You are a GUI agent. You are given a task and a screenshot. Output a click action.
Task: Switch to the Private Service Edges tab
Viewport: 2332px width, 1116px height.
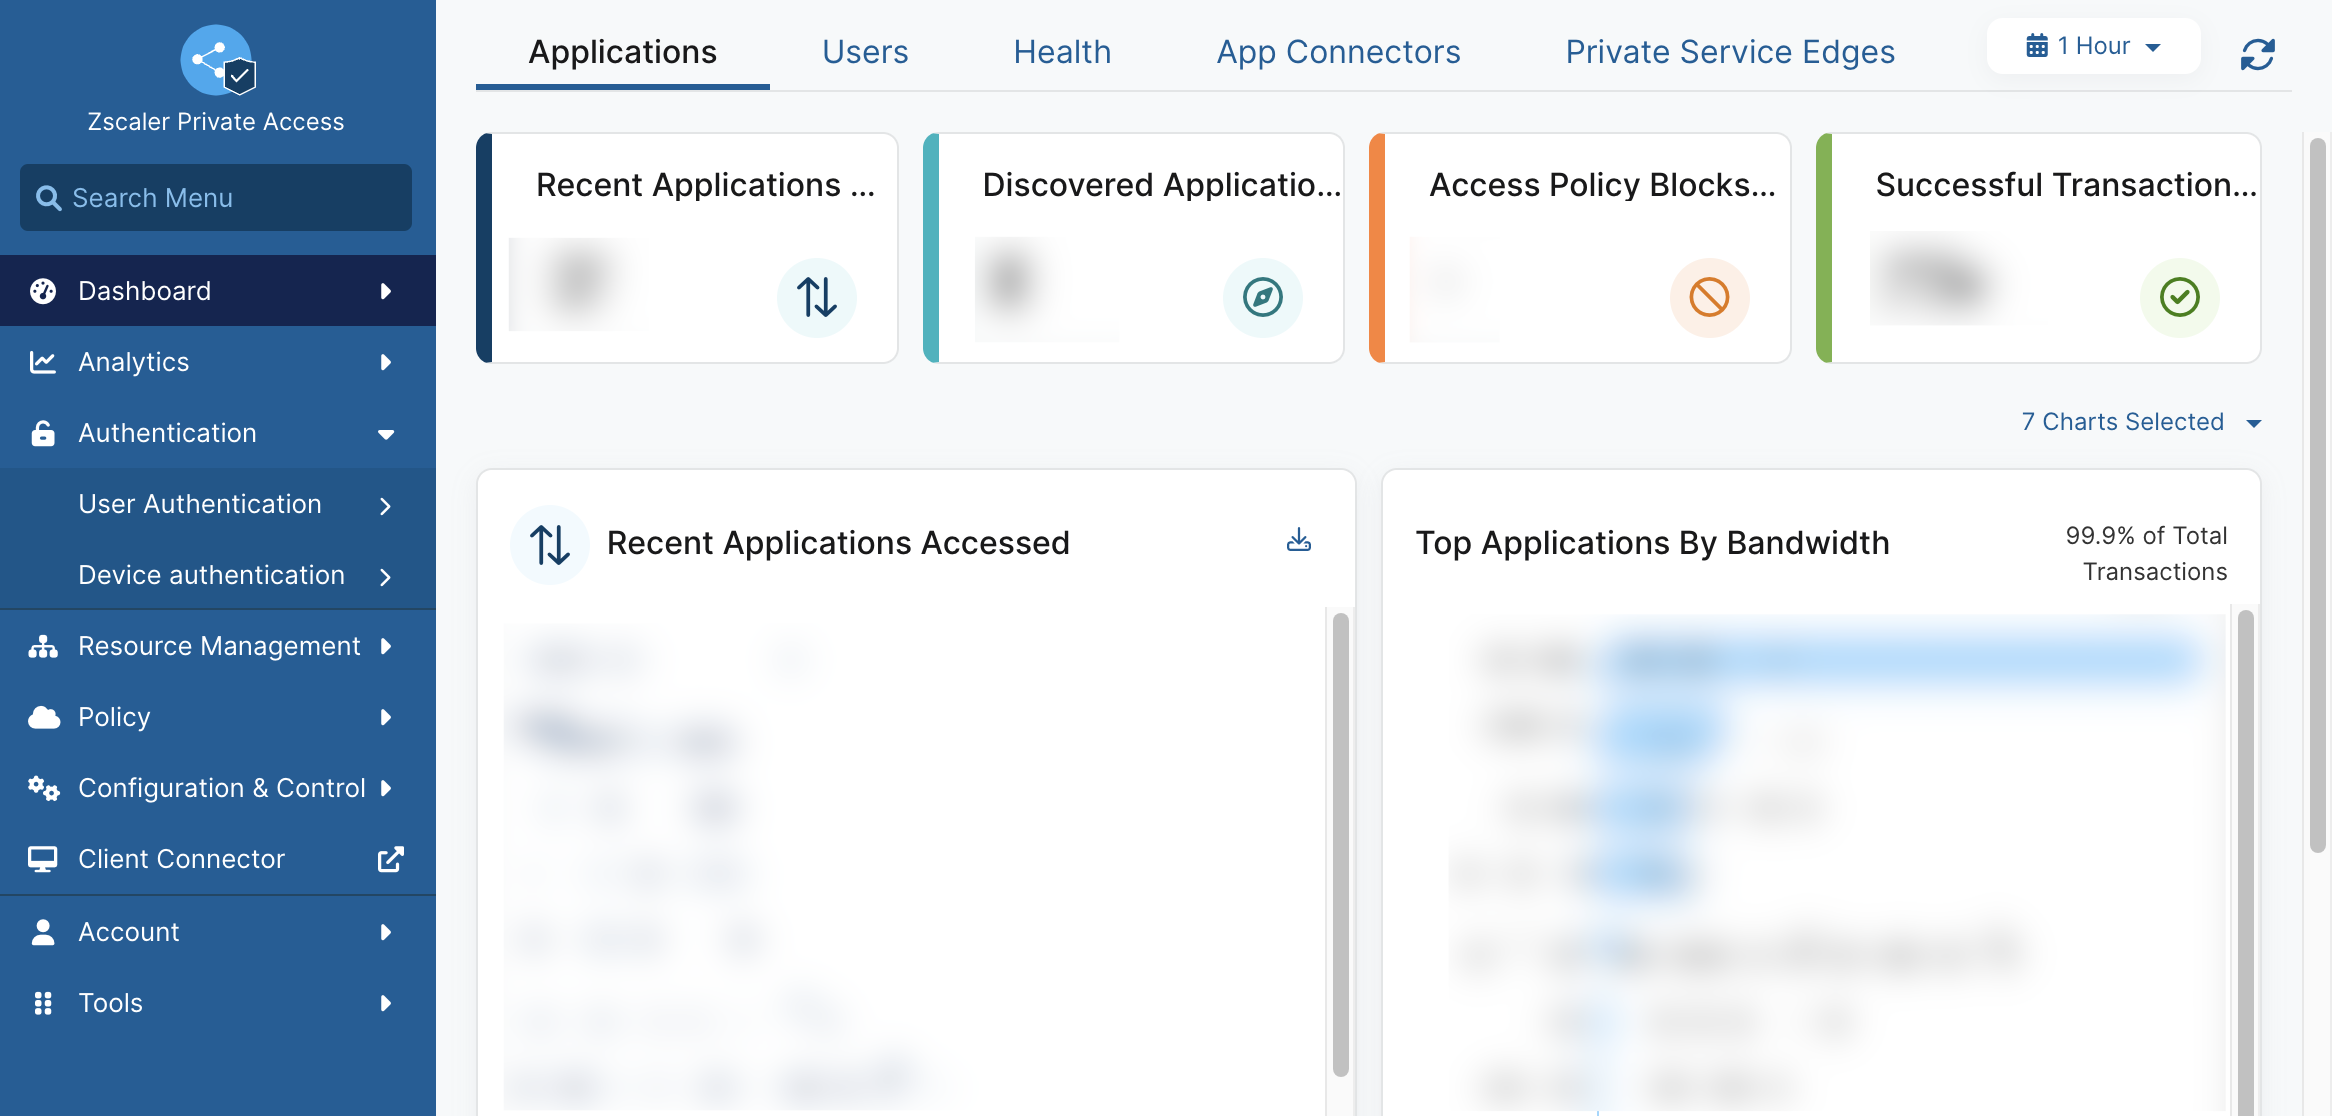coord(1730,52)
